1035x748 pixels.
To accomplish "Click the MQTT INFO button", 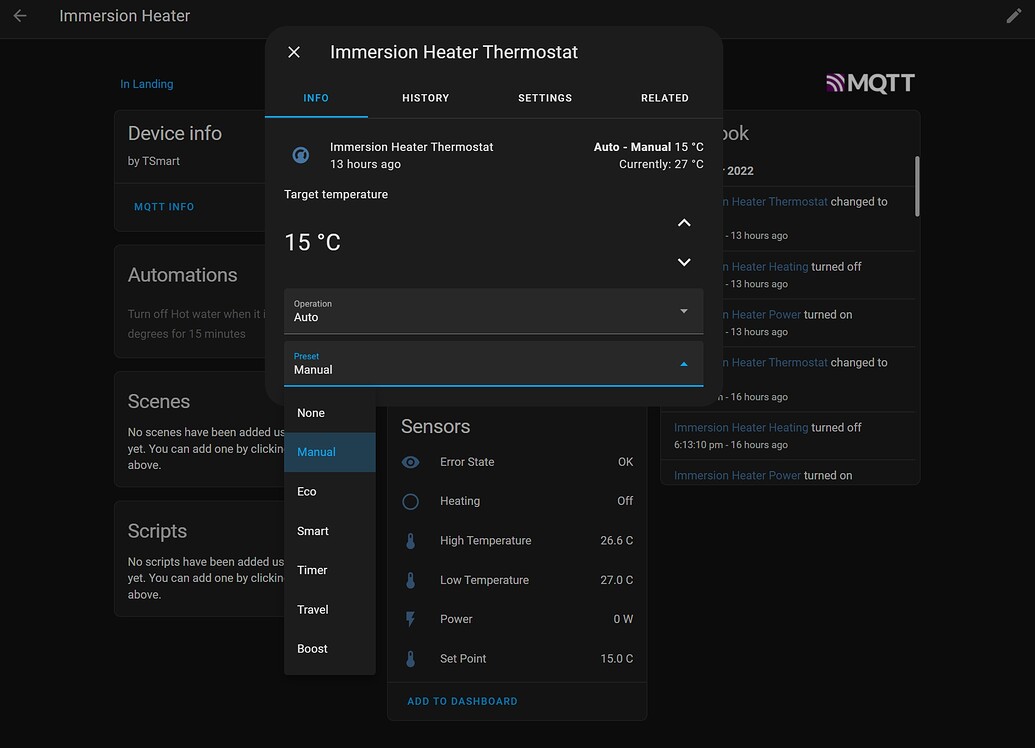I will point(164,207).
